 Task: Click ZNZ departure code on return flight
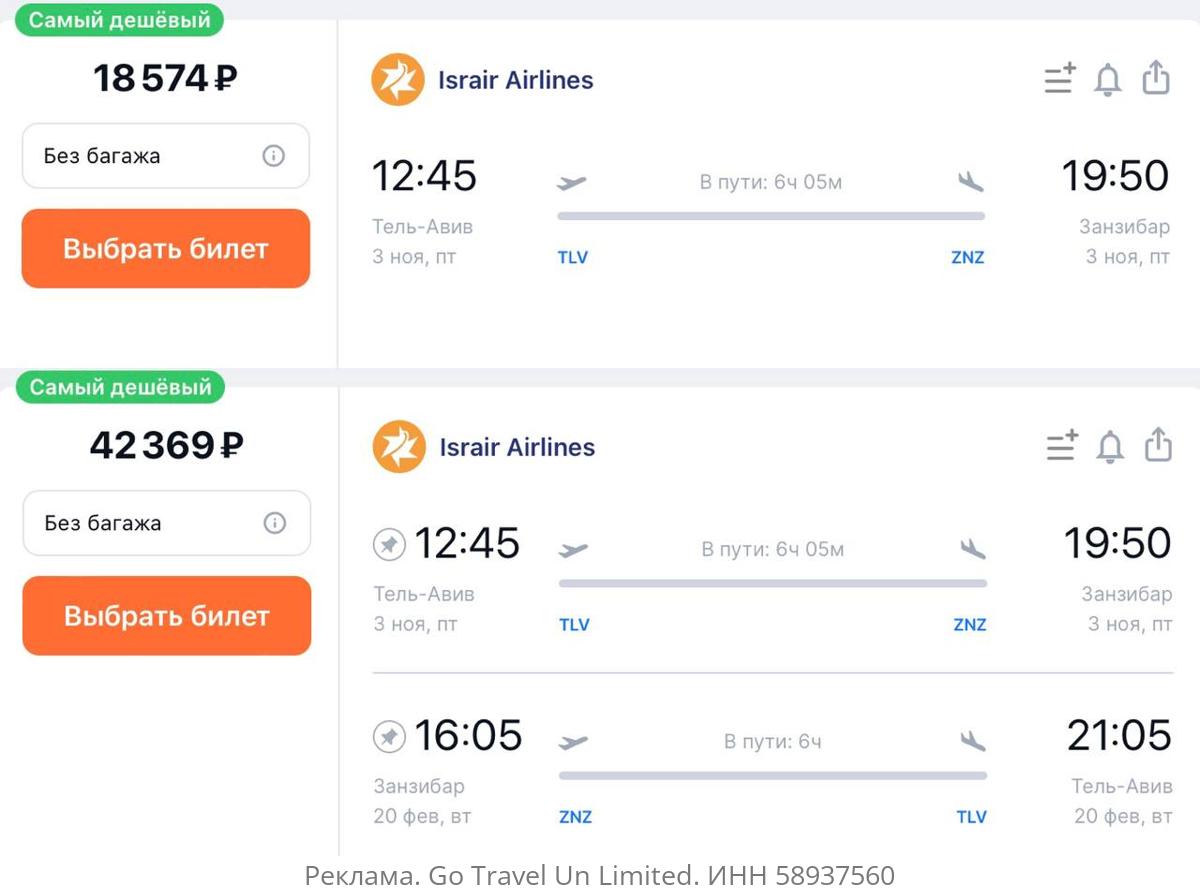point(575,817)
